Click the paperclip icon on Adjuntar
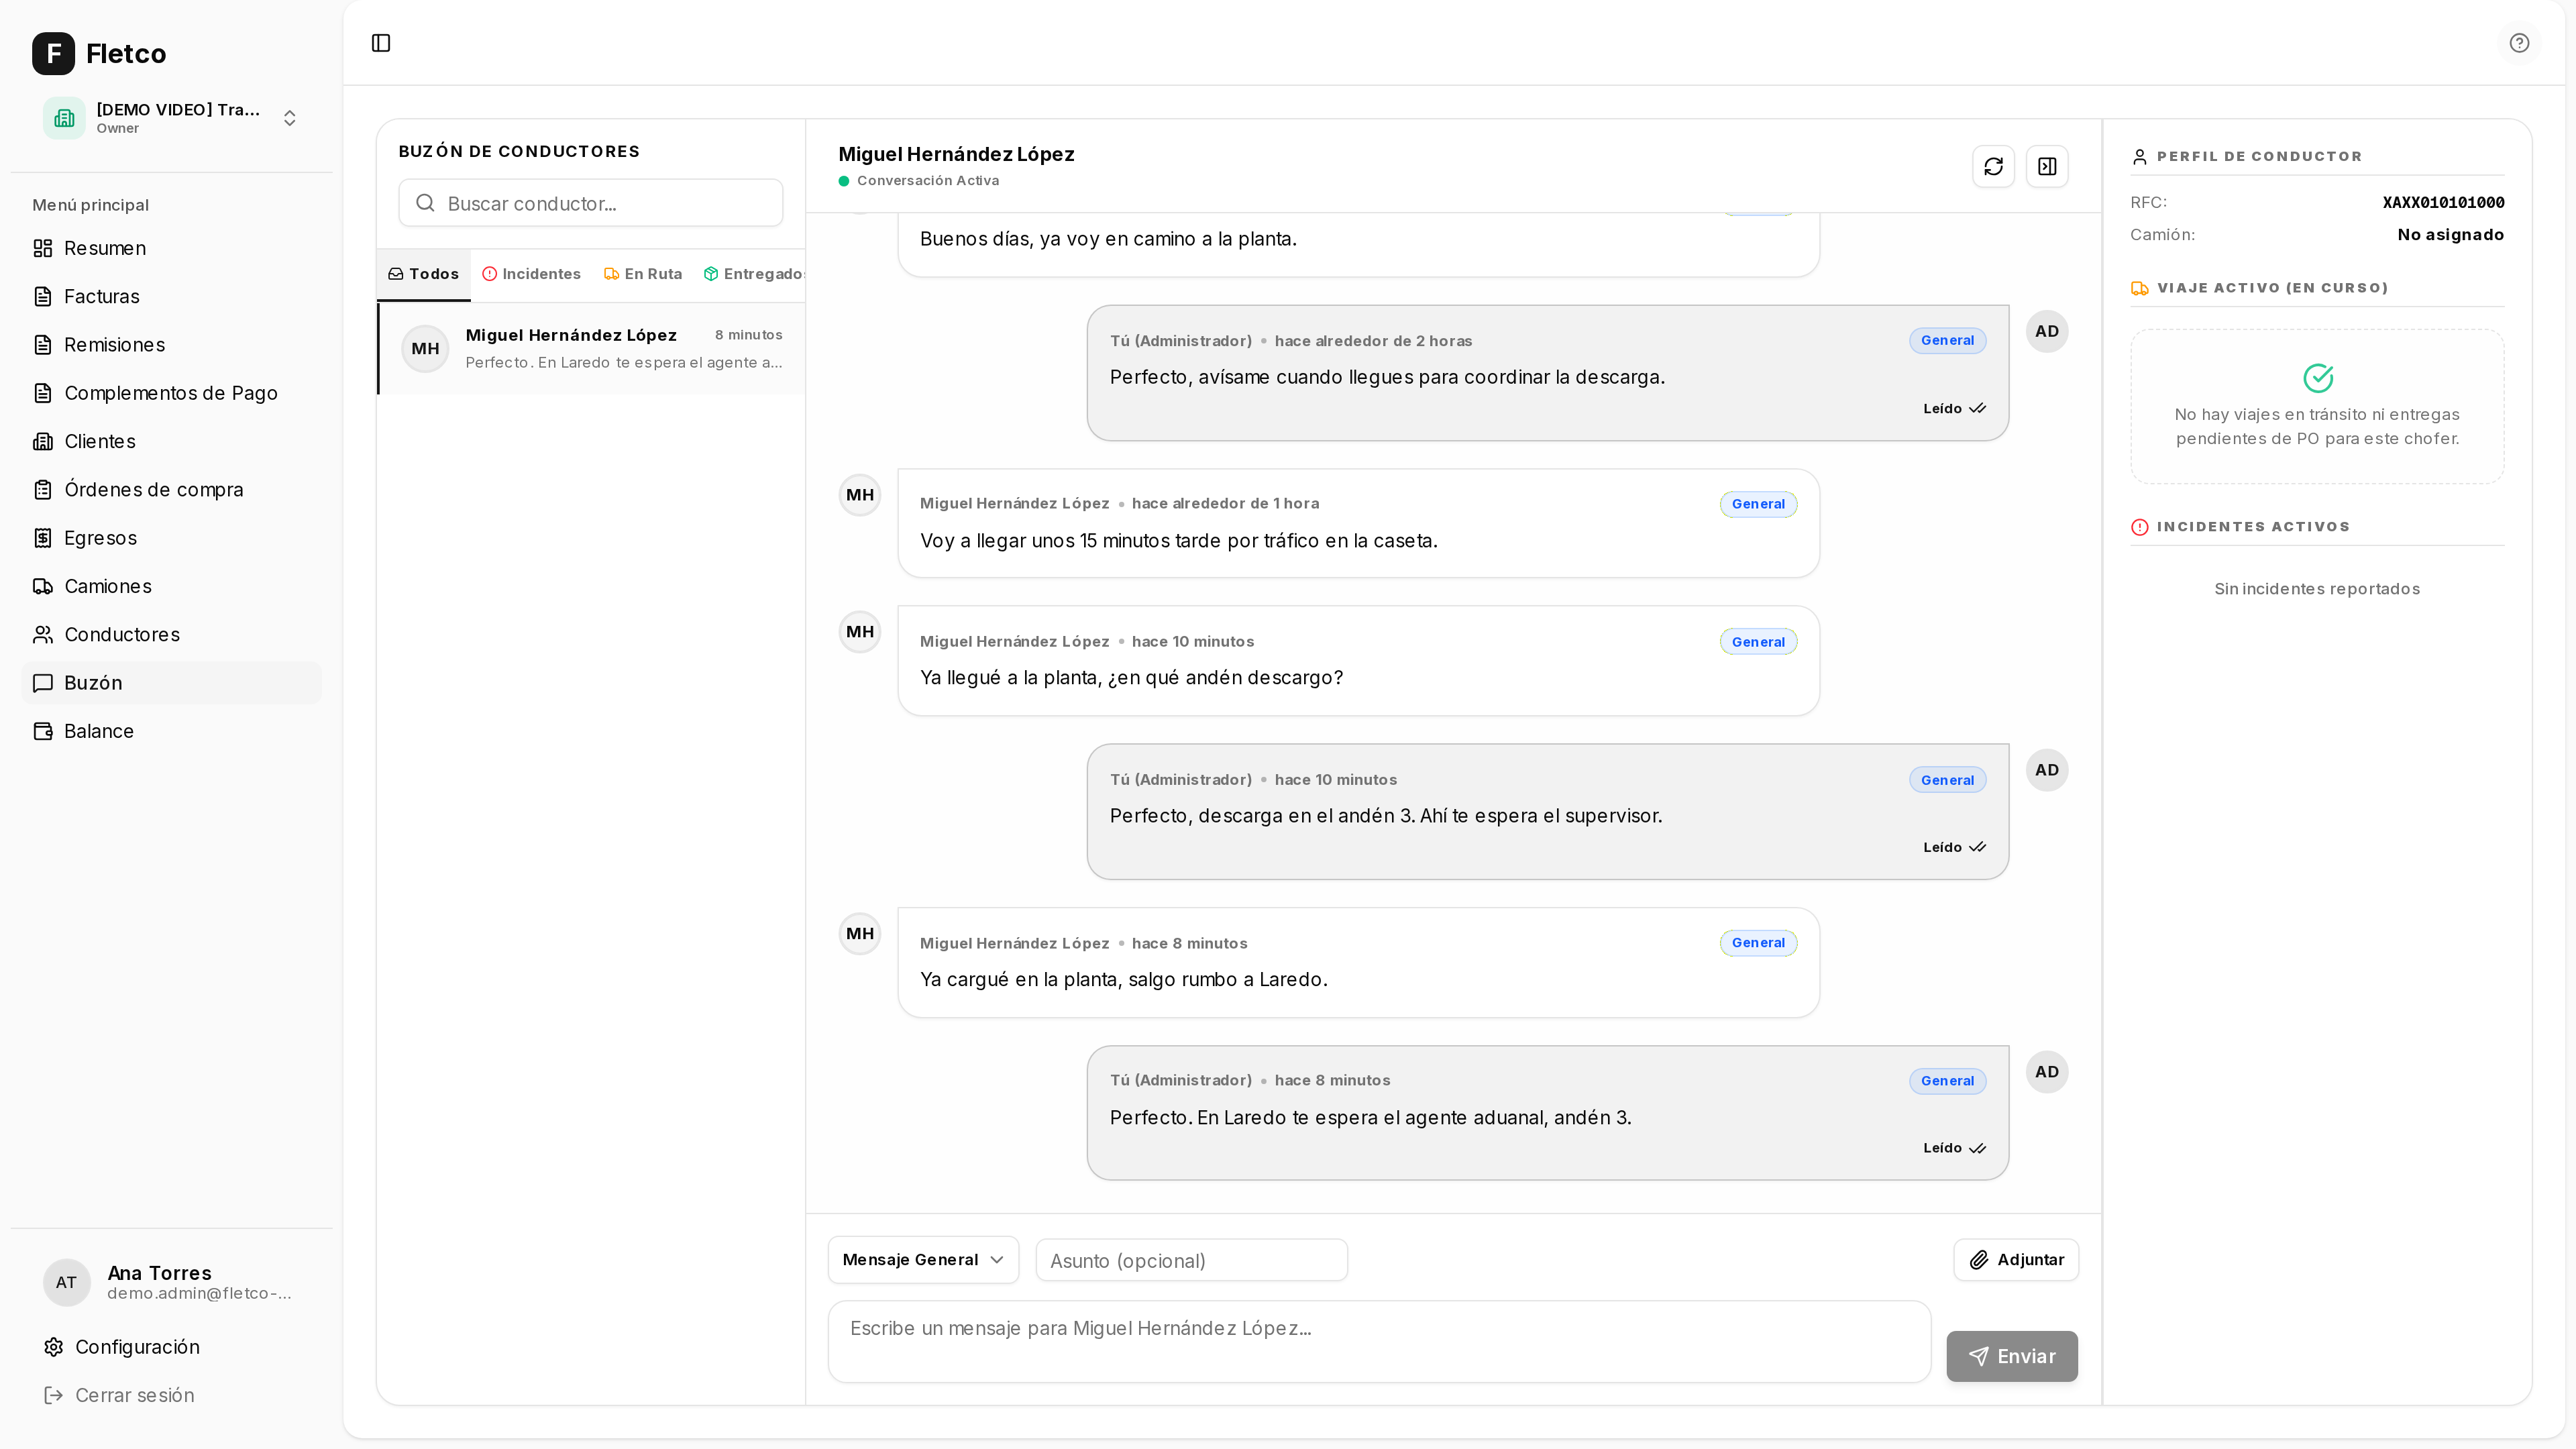 click(1979, 1260)
